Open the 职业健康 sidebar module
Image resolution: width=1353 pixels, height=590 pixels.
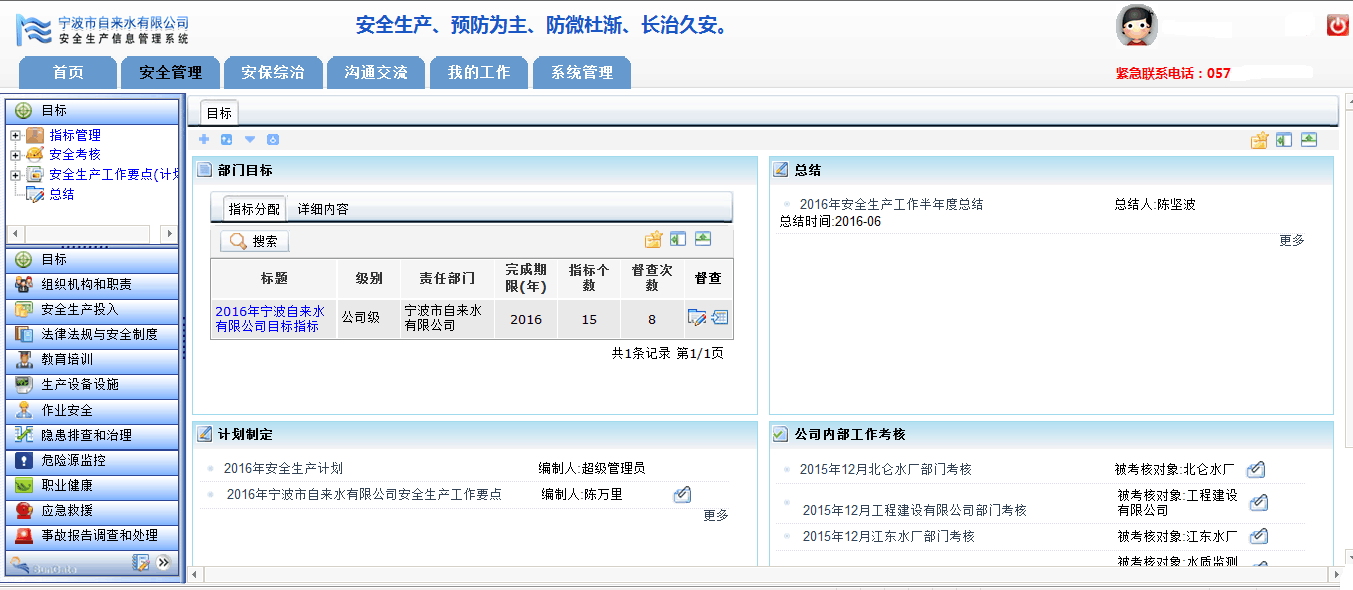[x=92, y=486]
